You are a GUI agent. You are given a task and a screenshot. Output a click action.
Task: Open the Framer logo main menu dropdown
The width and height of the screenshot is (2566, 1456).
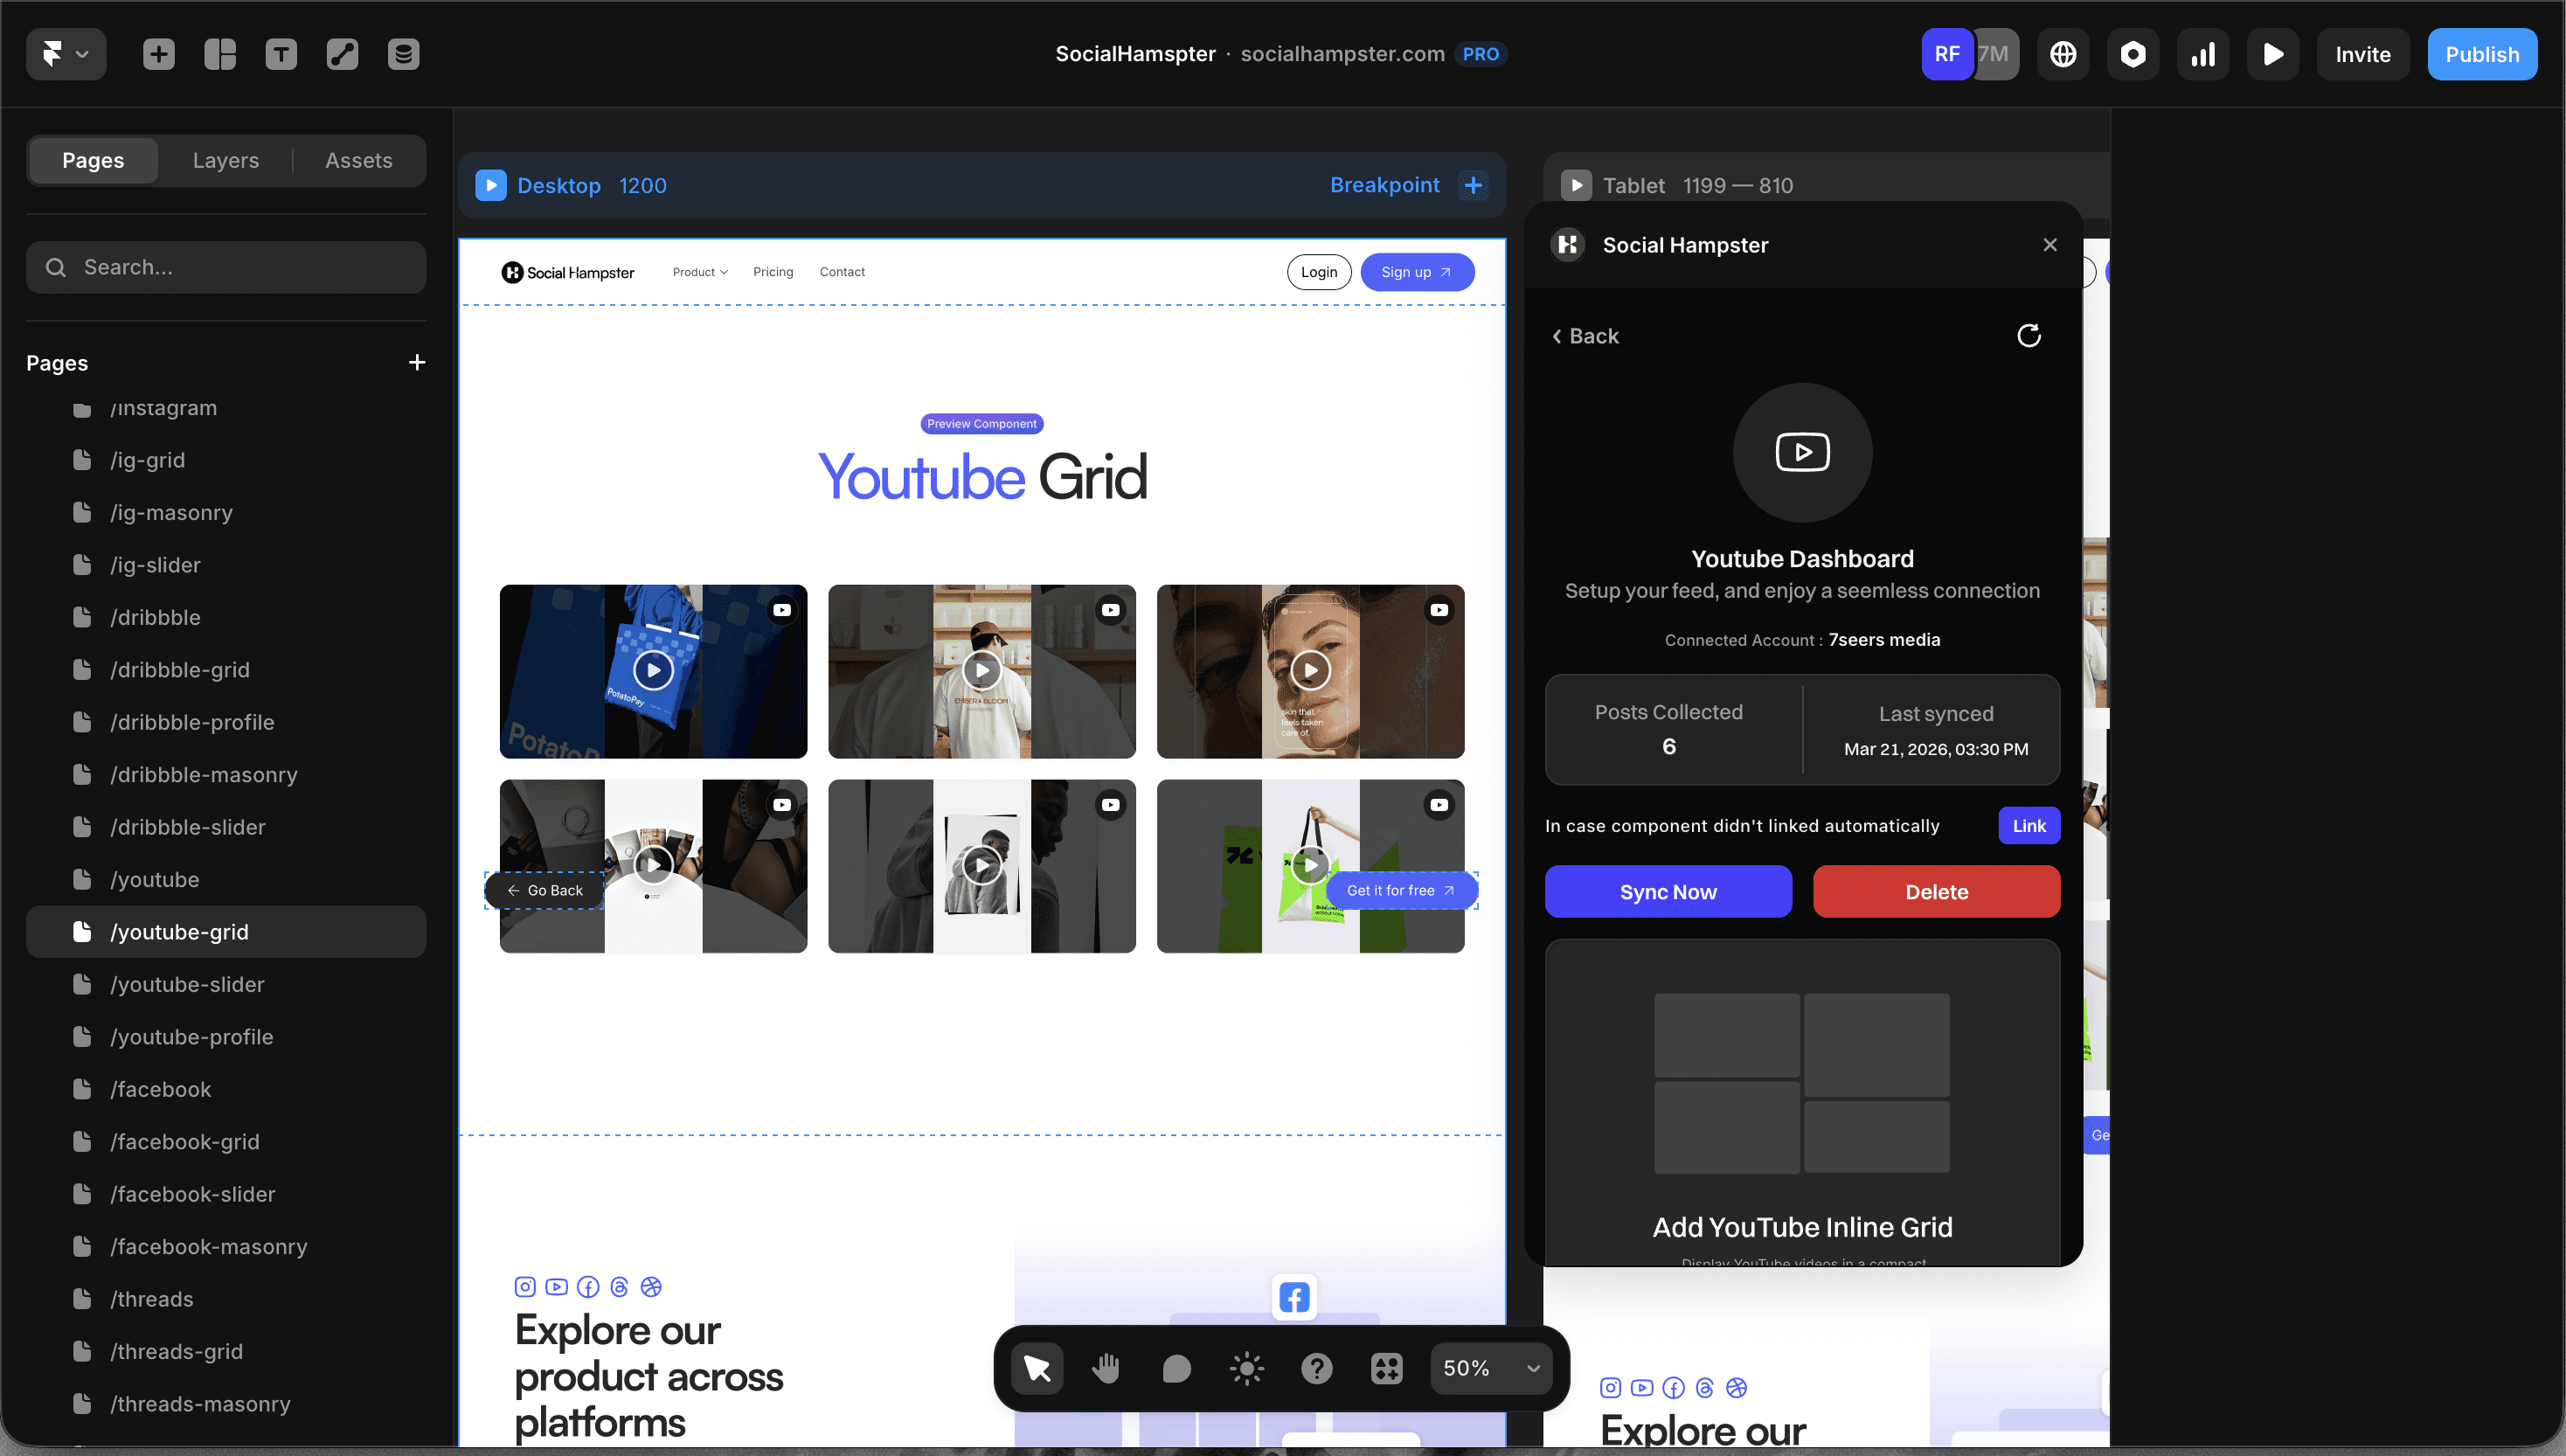(65, 54)
